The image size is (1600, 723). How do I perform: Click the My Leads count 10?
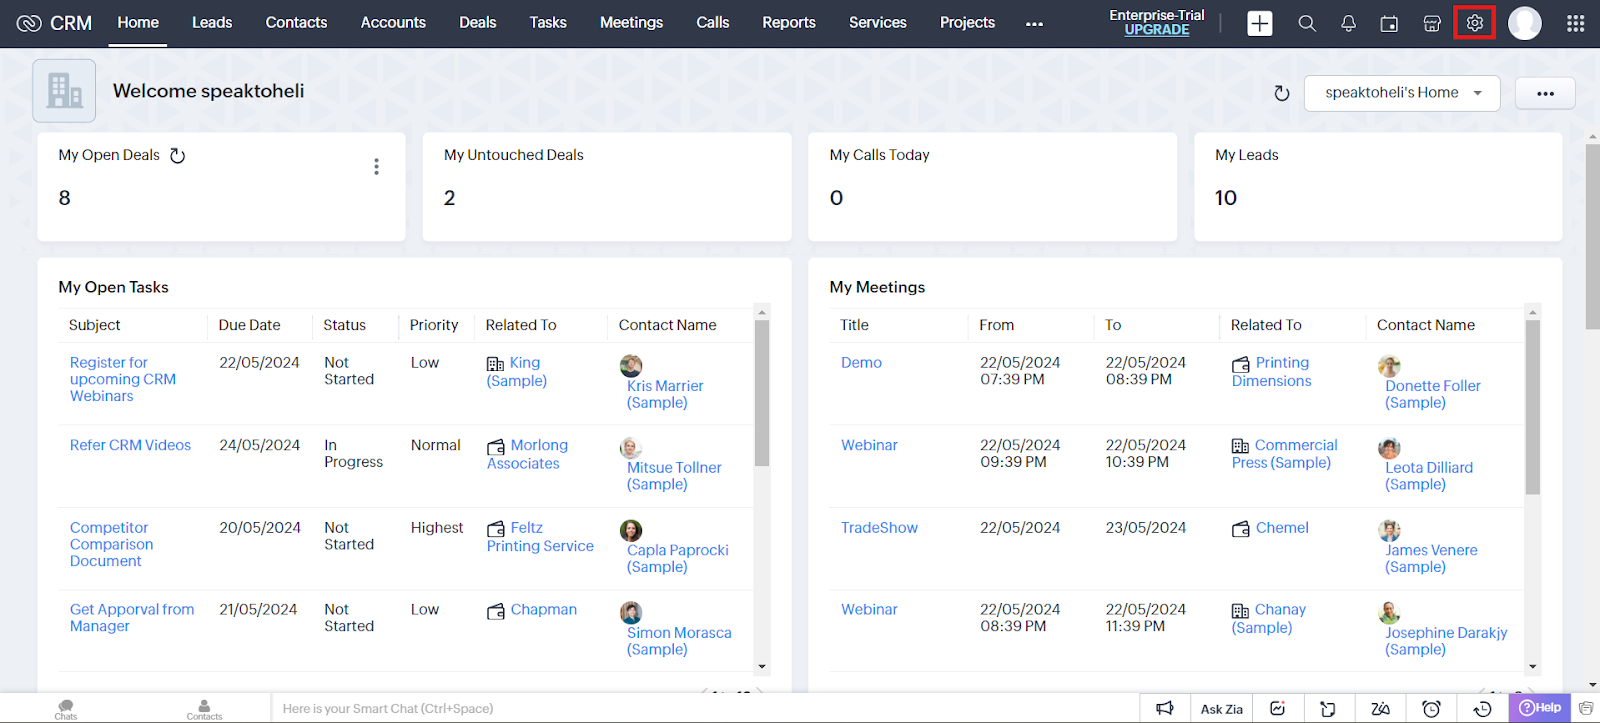1226,198
